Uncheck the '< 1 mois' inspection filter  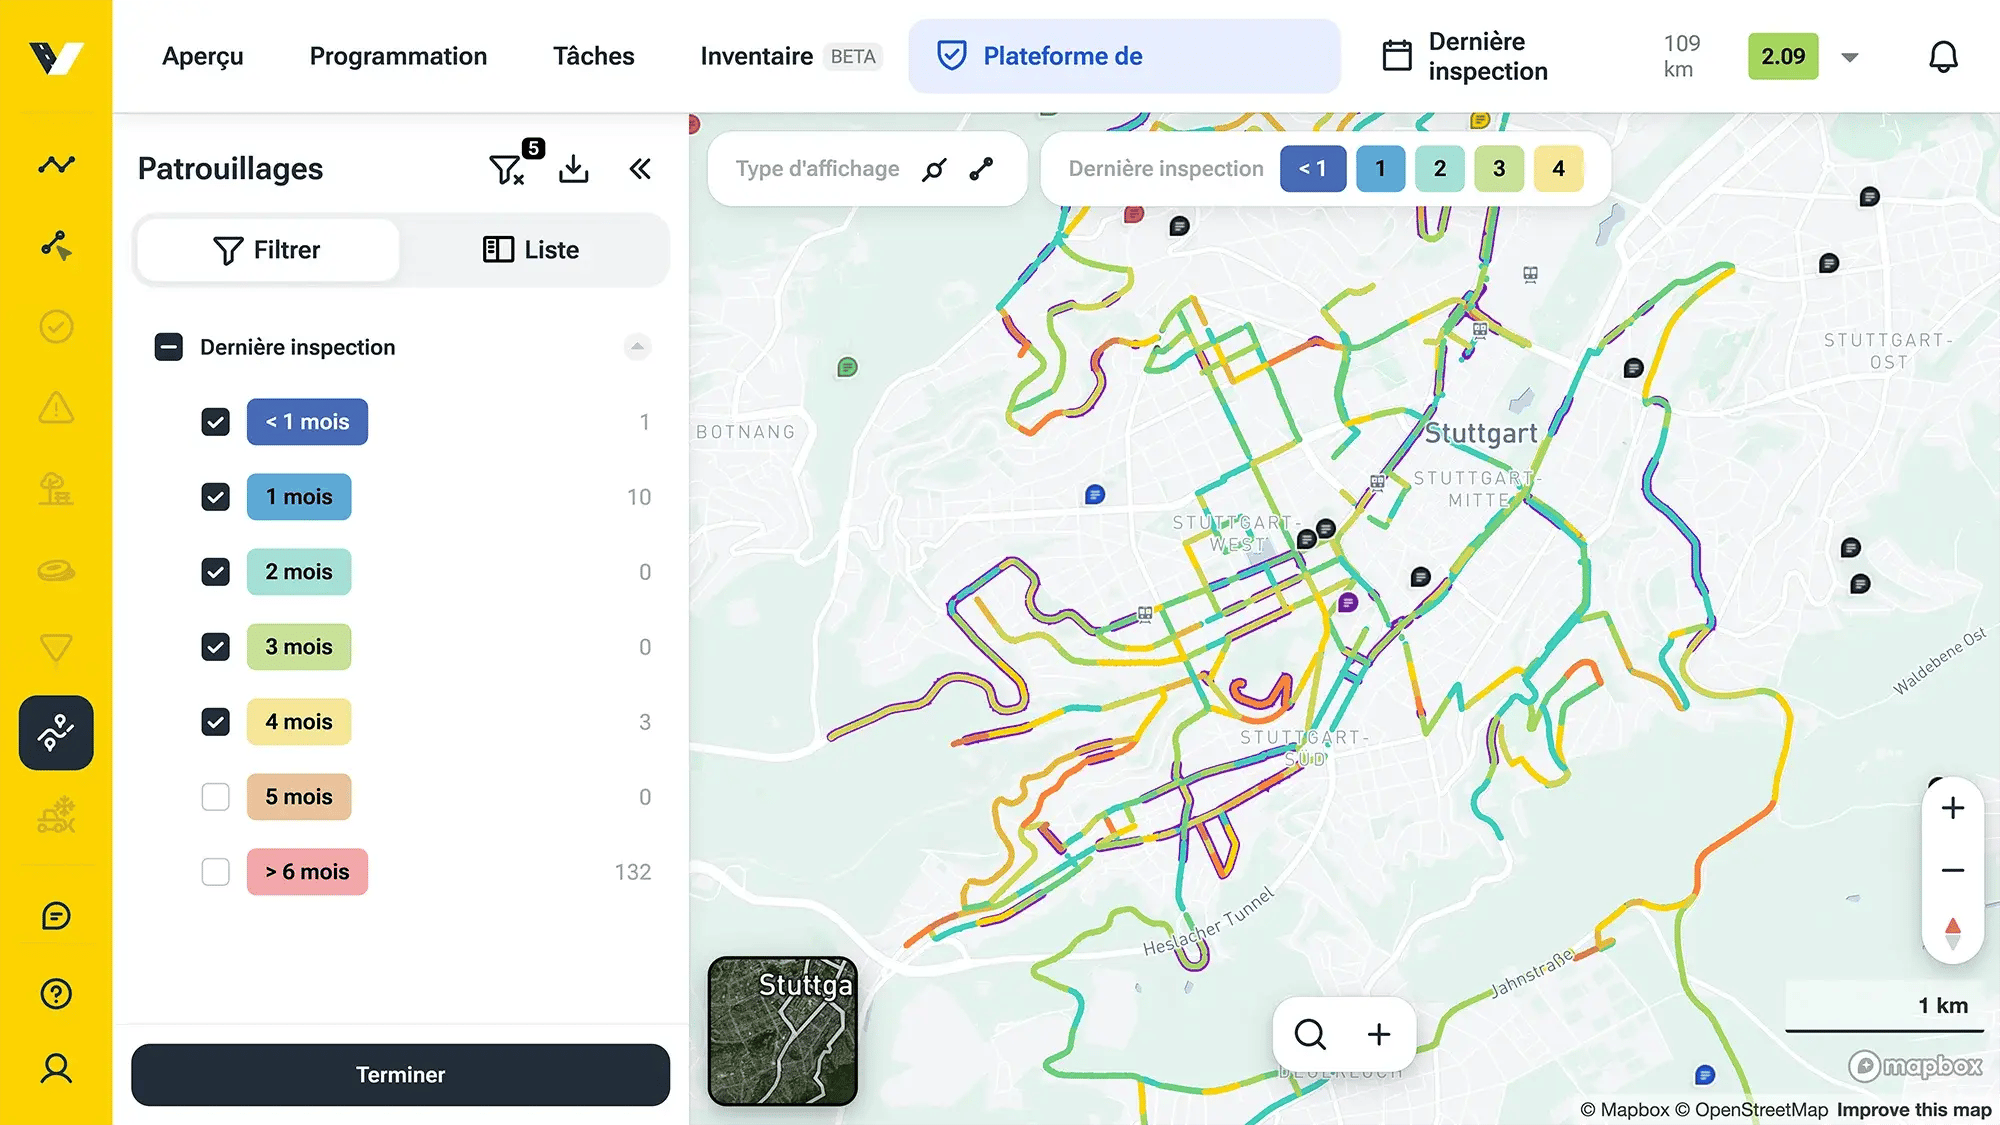[x=215, y=421]
